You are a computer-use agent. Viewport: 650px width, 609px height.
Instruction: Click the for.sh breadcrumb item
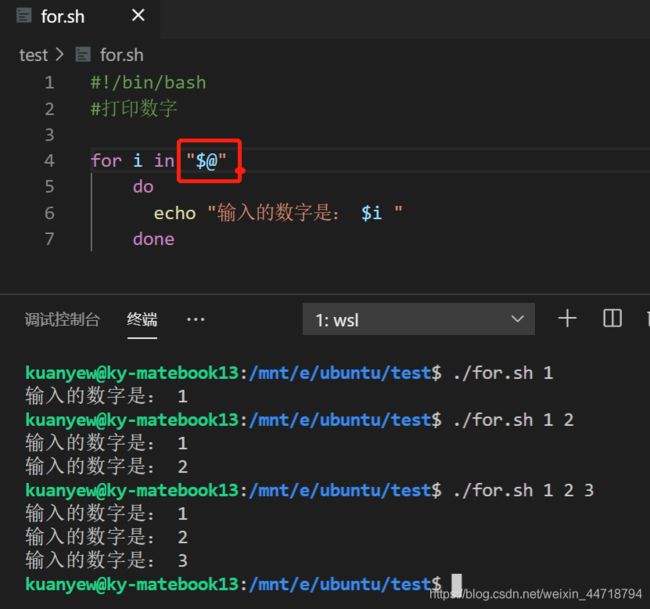(121, 55)
